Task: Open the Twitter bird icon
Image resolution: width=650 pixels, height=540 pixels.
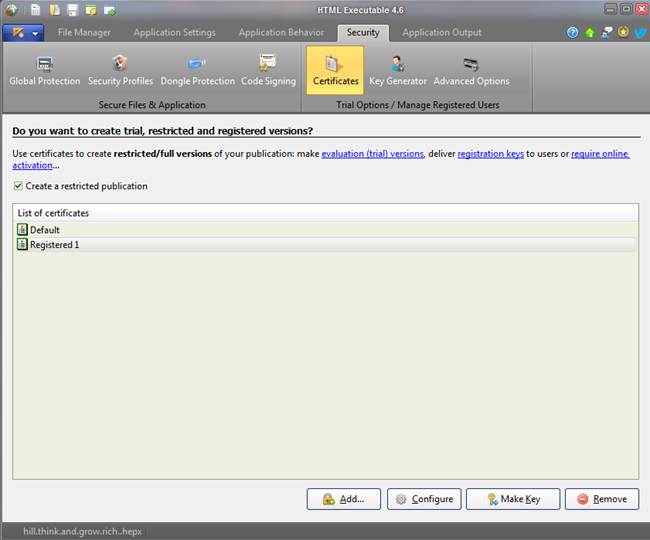Action: (x=640, y=32)
